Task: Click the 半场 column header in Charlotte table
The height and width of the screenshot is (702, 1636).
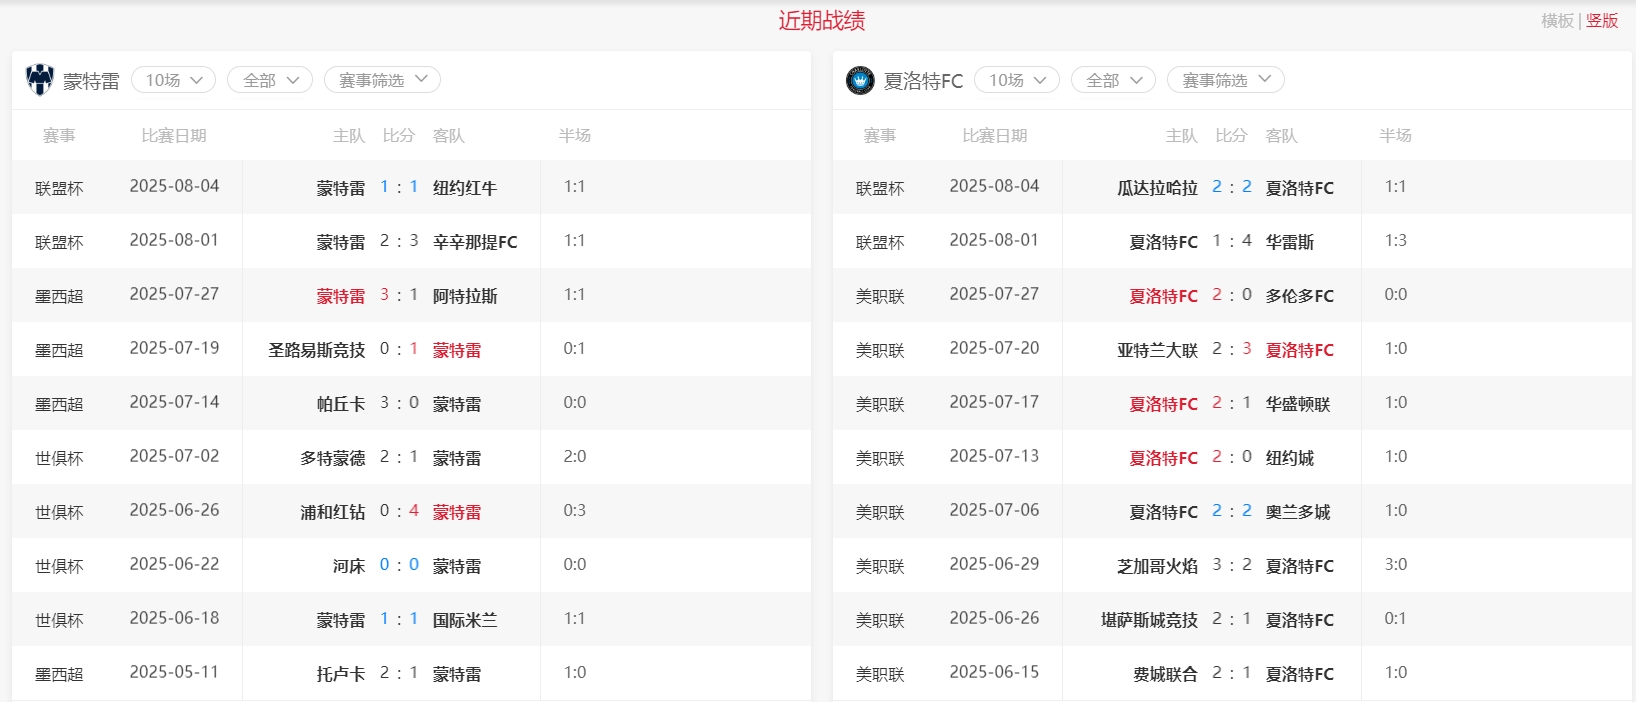Action: (x=1395, y=136)
